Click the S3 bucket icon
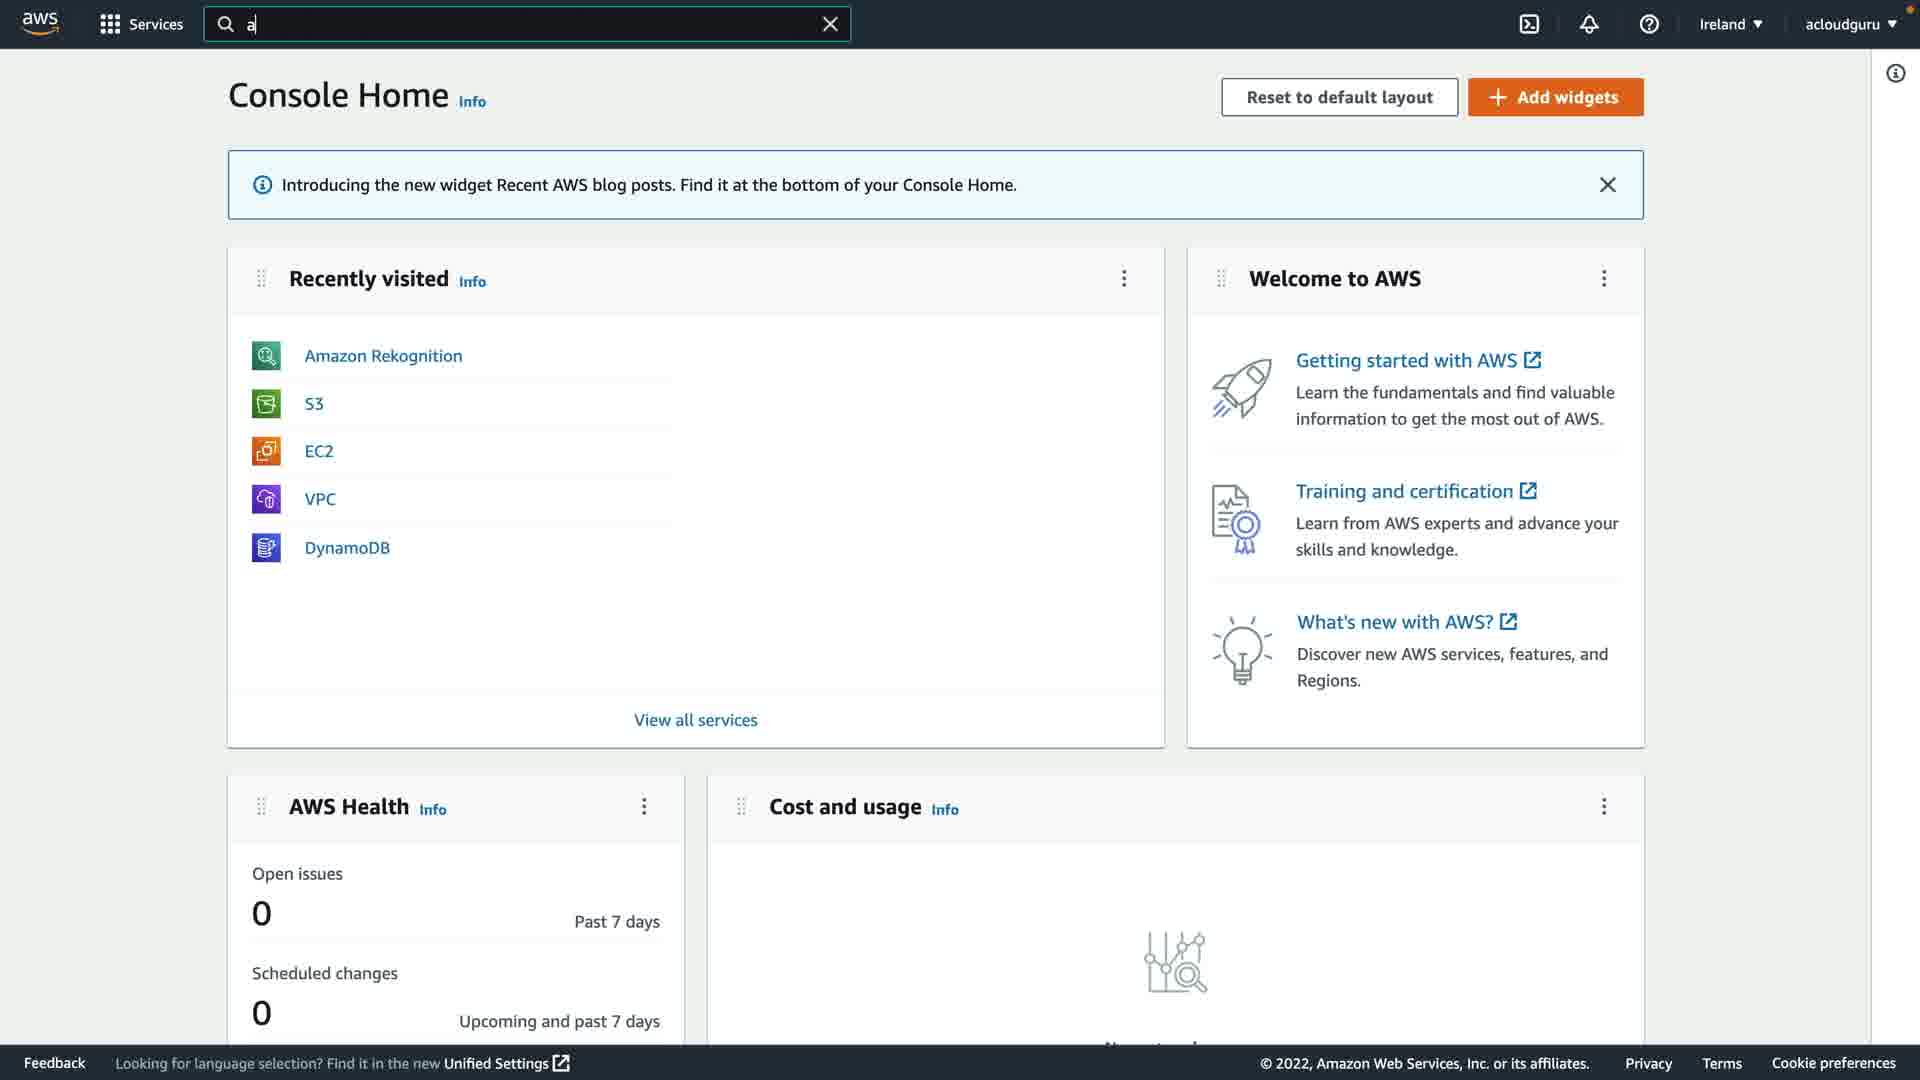Screen dimensions: 1920x1080 pyautogui.click(x=266, y=404)
